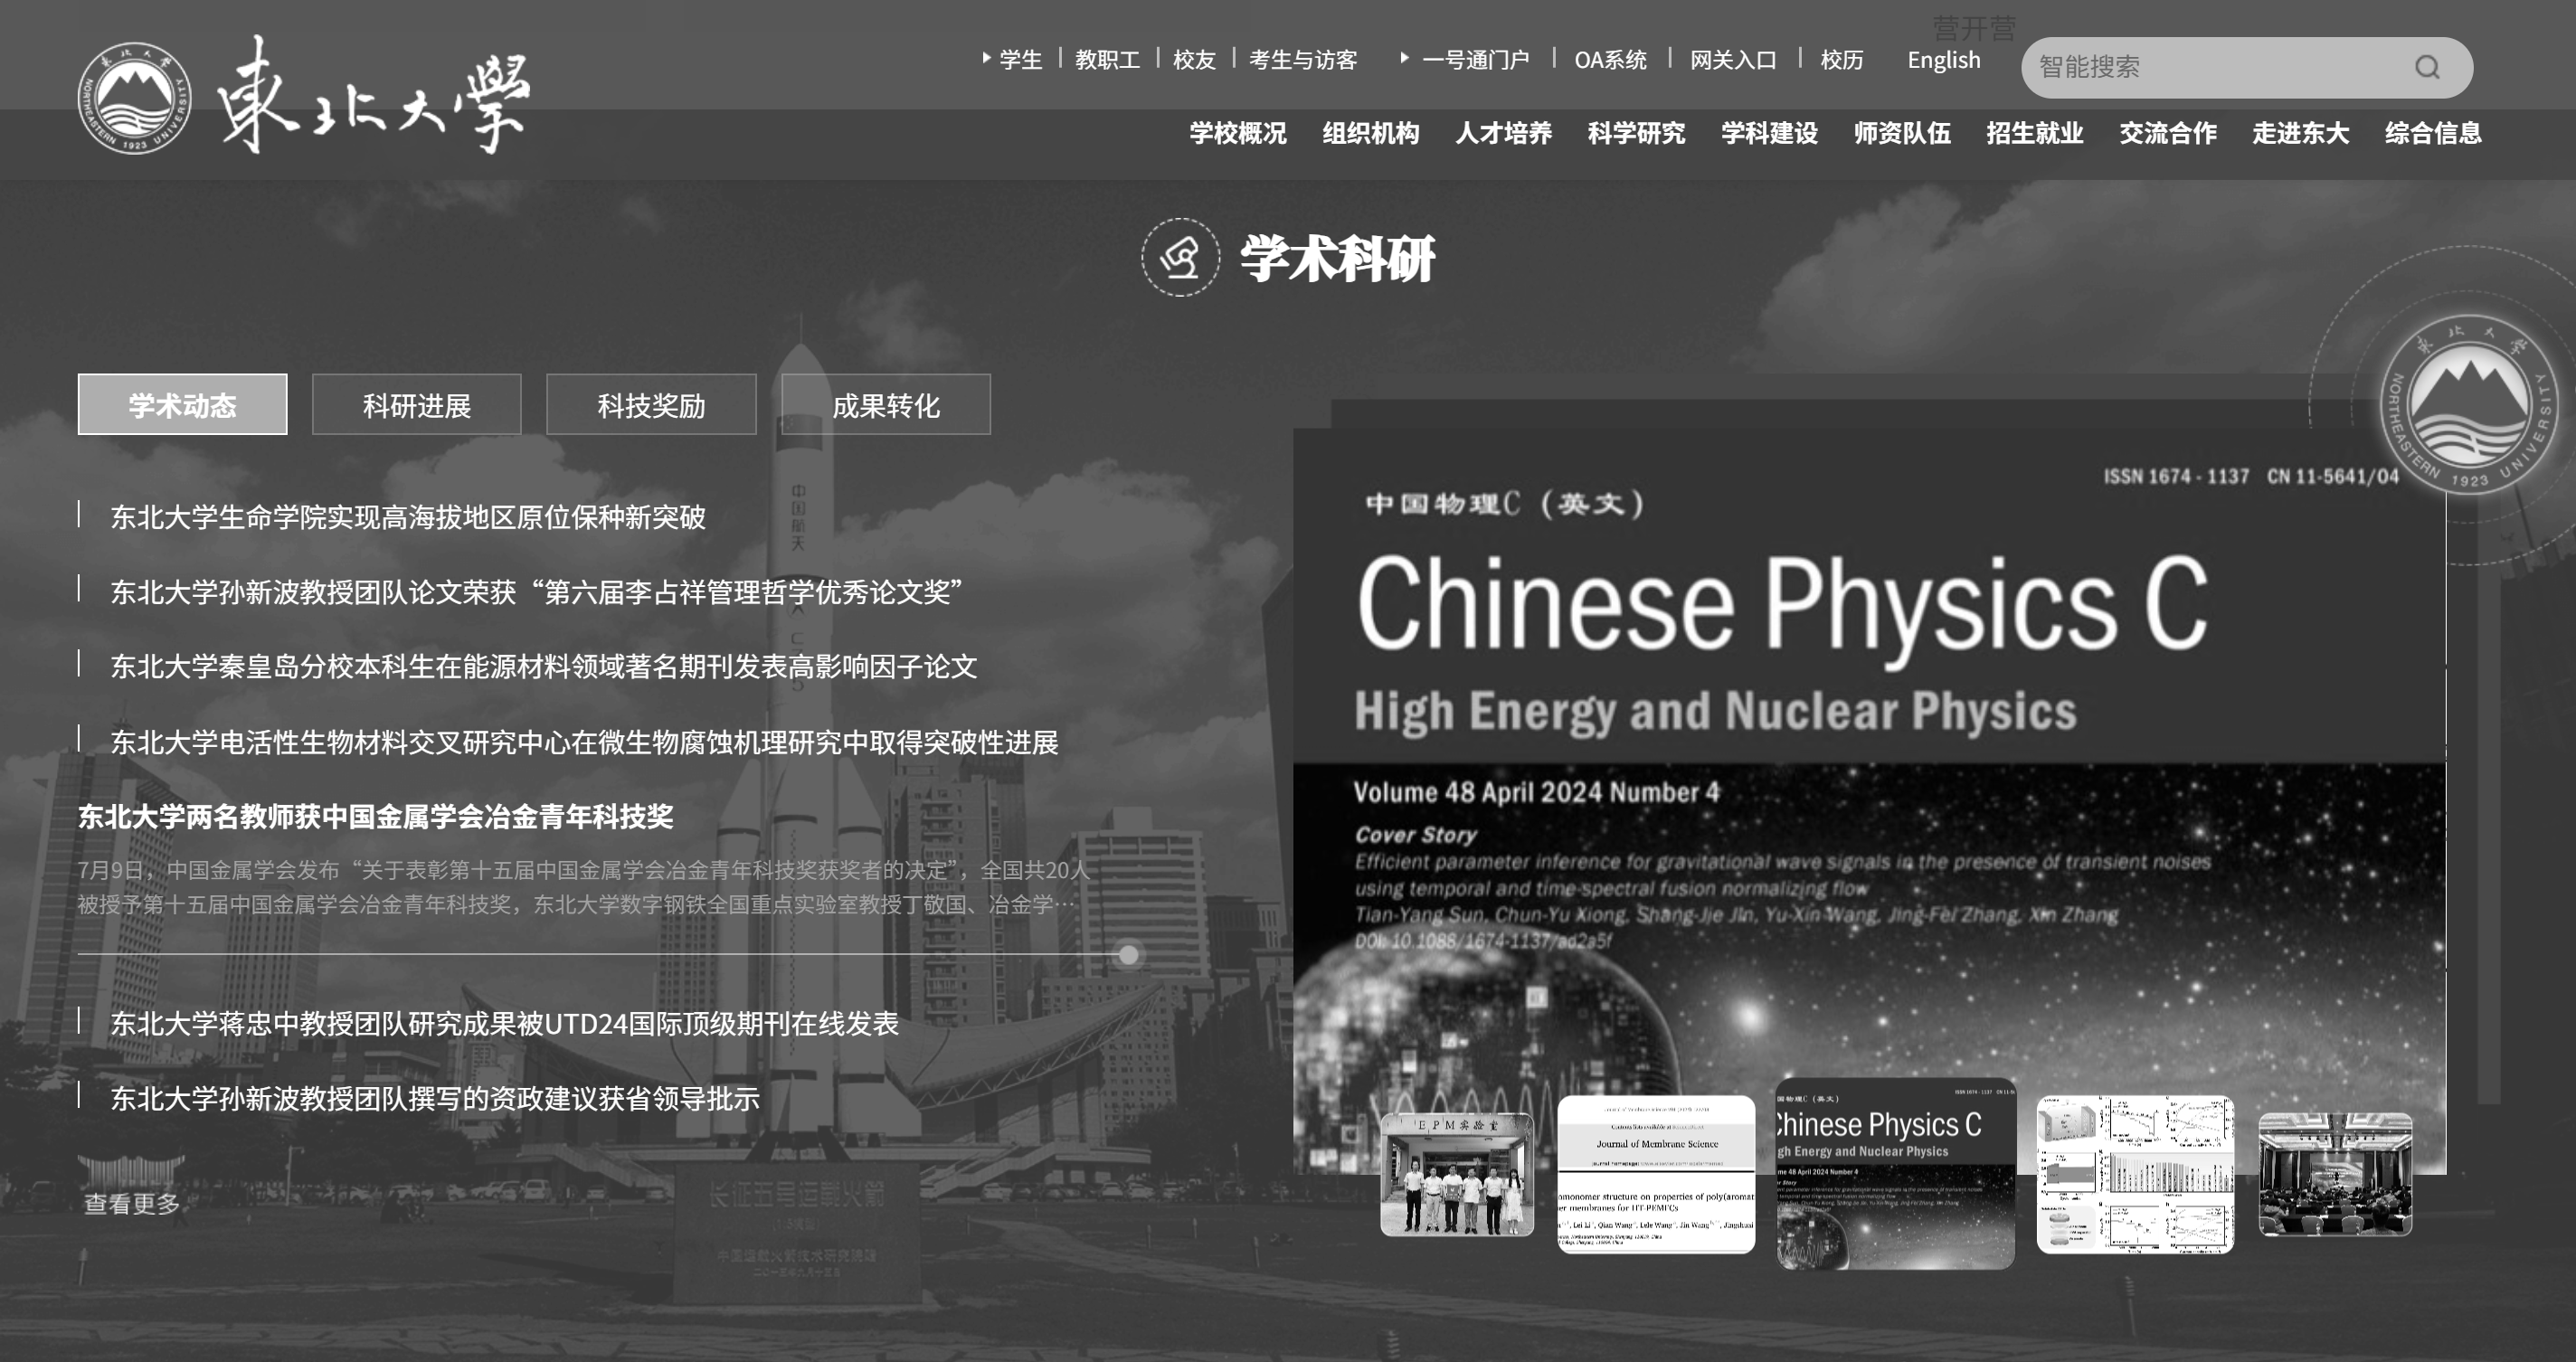
Task: Switch to the 科研进展 tab
Action: coord(416,405)
